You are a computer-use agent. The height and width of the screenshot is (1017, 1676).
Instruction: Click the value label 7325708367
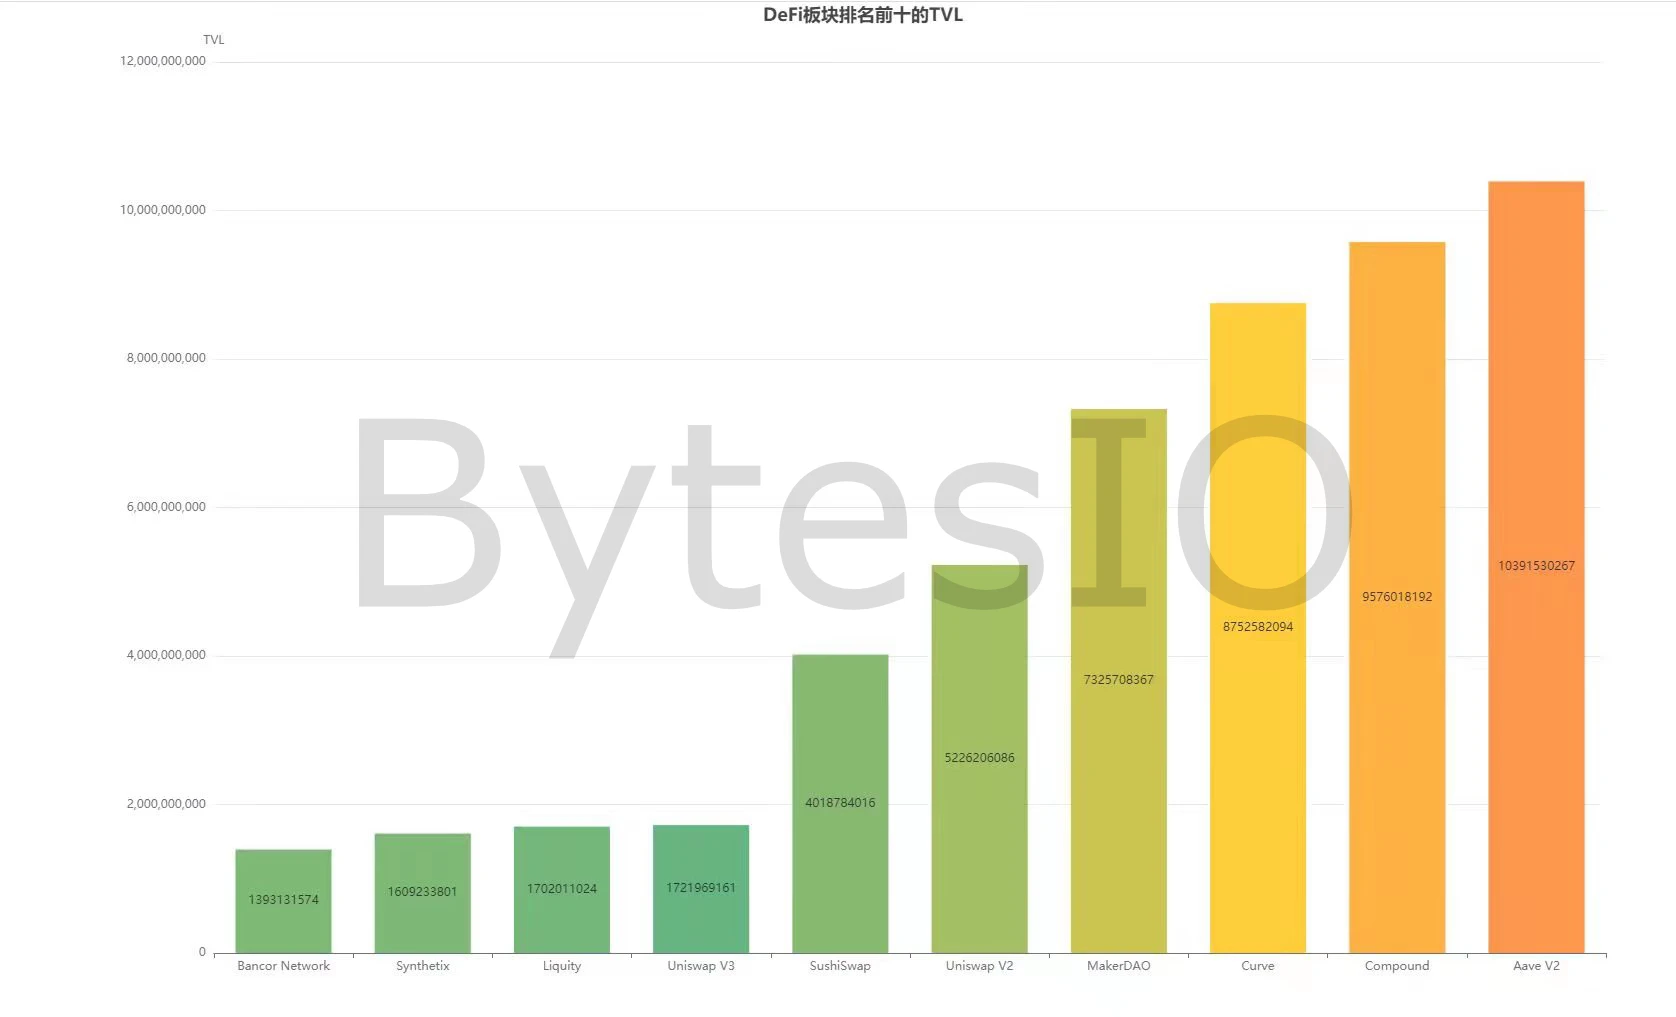(x=1119, y=680)
